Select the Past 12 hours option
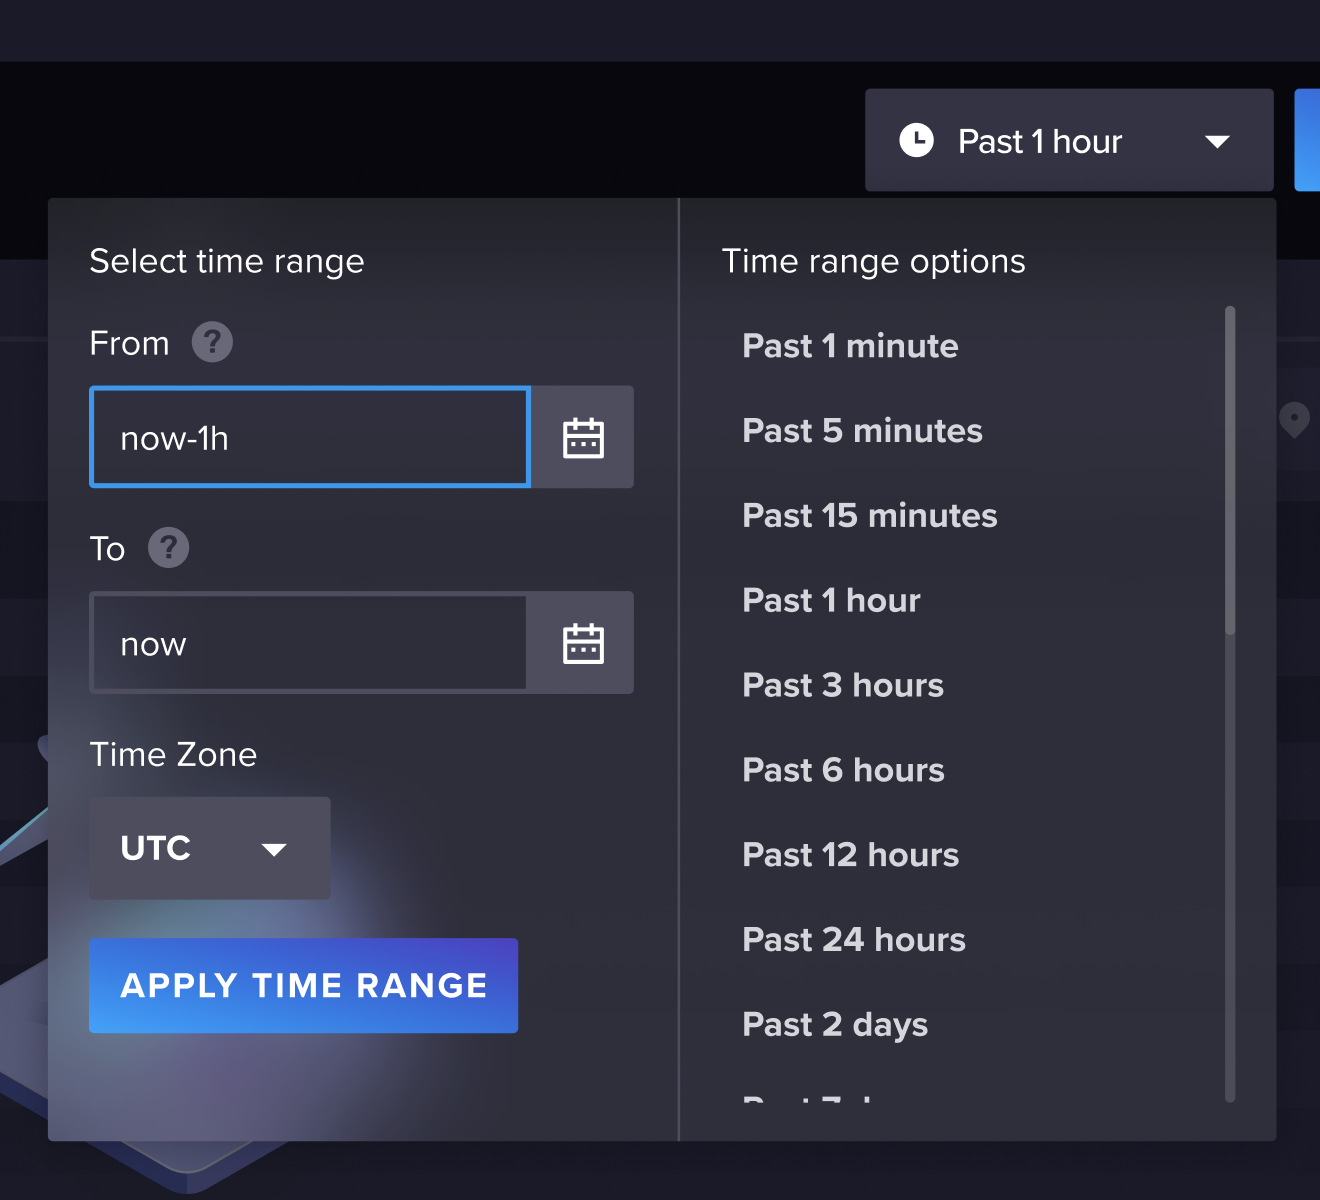The height and width of the screenshot is (1200, 1320). [850, 855]
